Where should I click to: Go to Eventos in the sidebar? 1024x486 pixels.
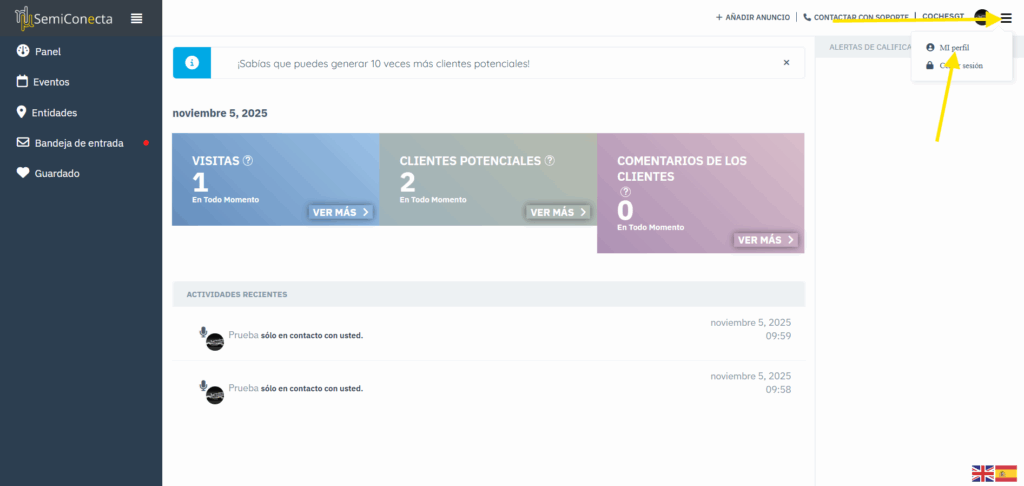(x=50, y=82)
